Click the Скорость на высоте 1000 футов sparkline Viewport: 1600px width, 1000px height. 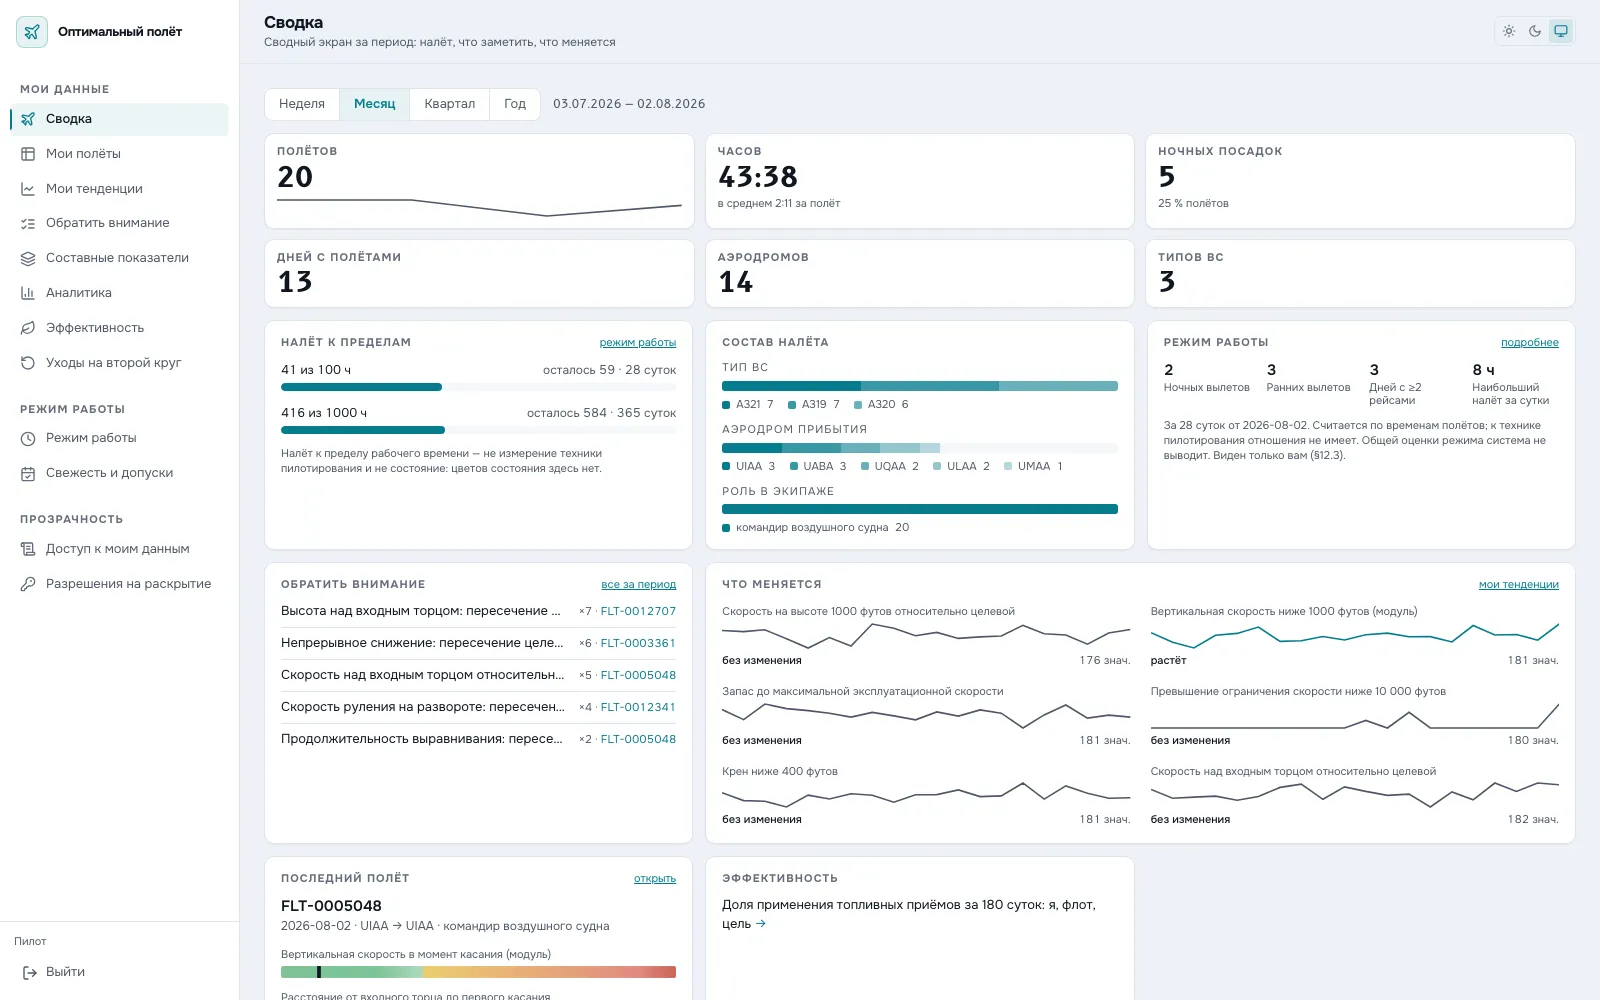(x=926, y=635)
